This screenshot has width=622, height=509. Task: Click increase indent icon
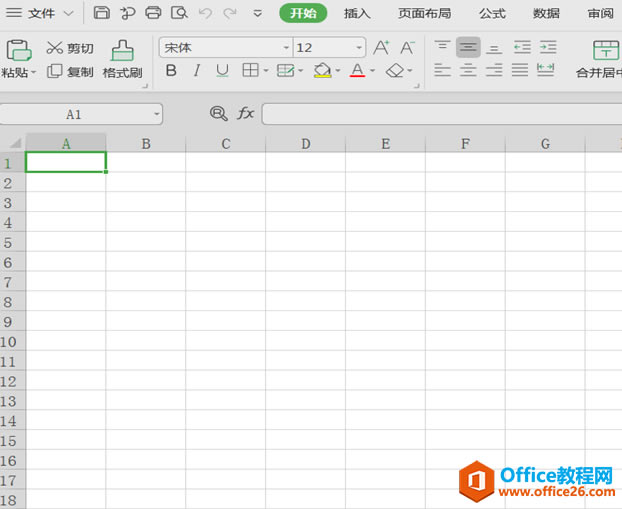coord(548,47)
